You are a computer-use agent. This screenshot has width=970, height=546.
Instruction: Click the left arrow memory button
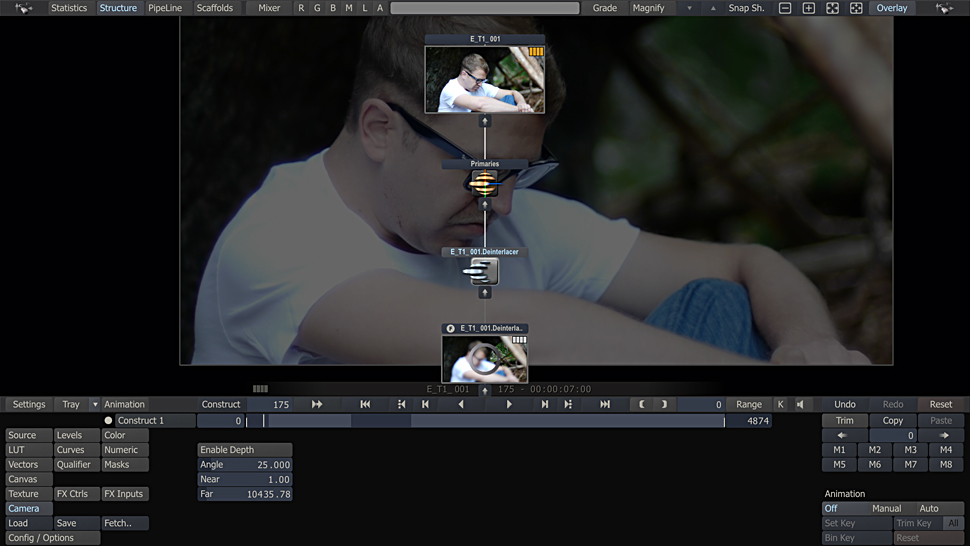842,436
